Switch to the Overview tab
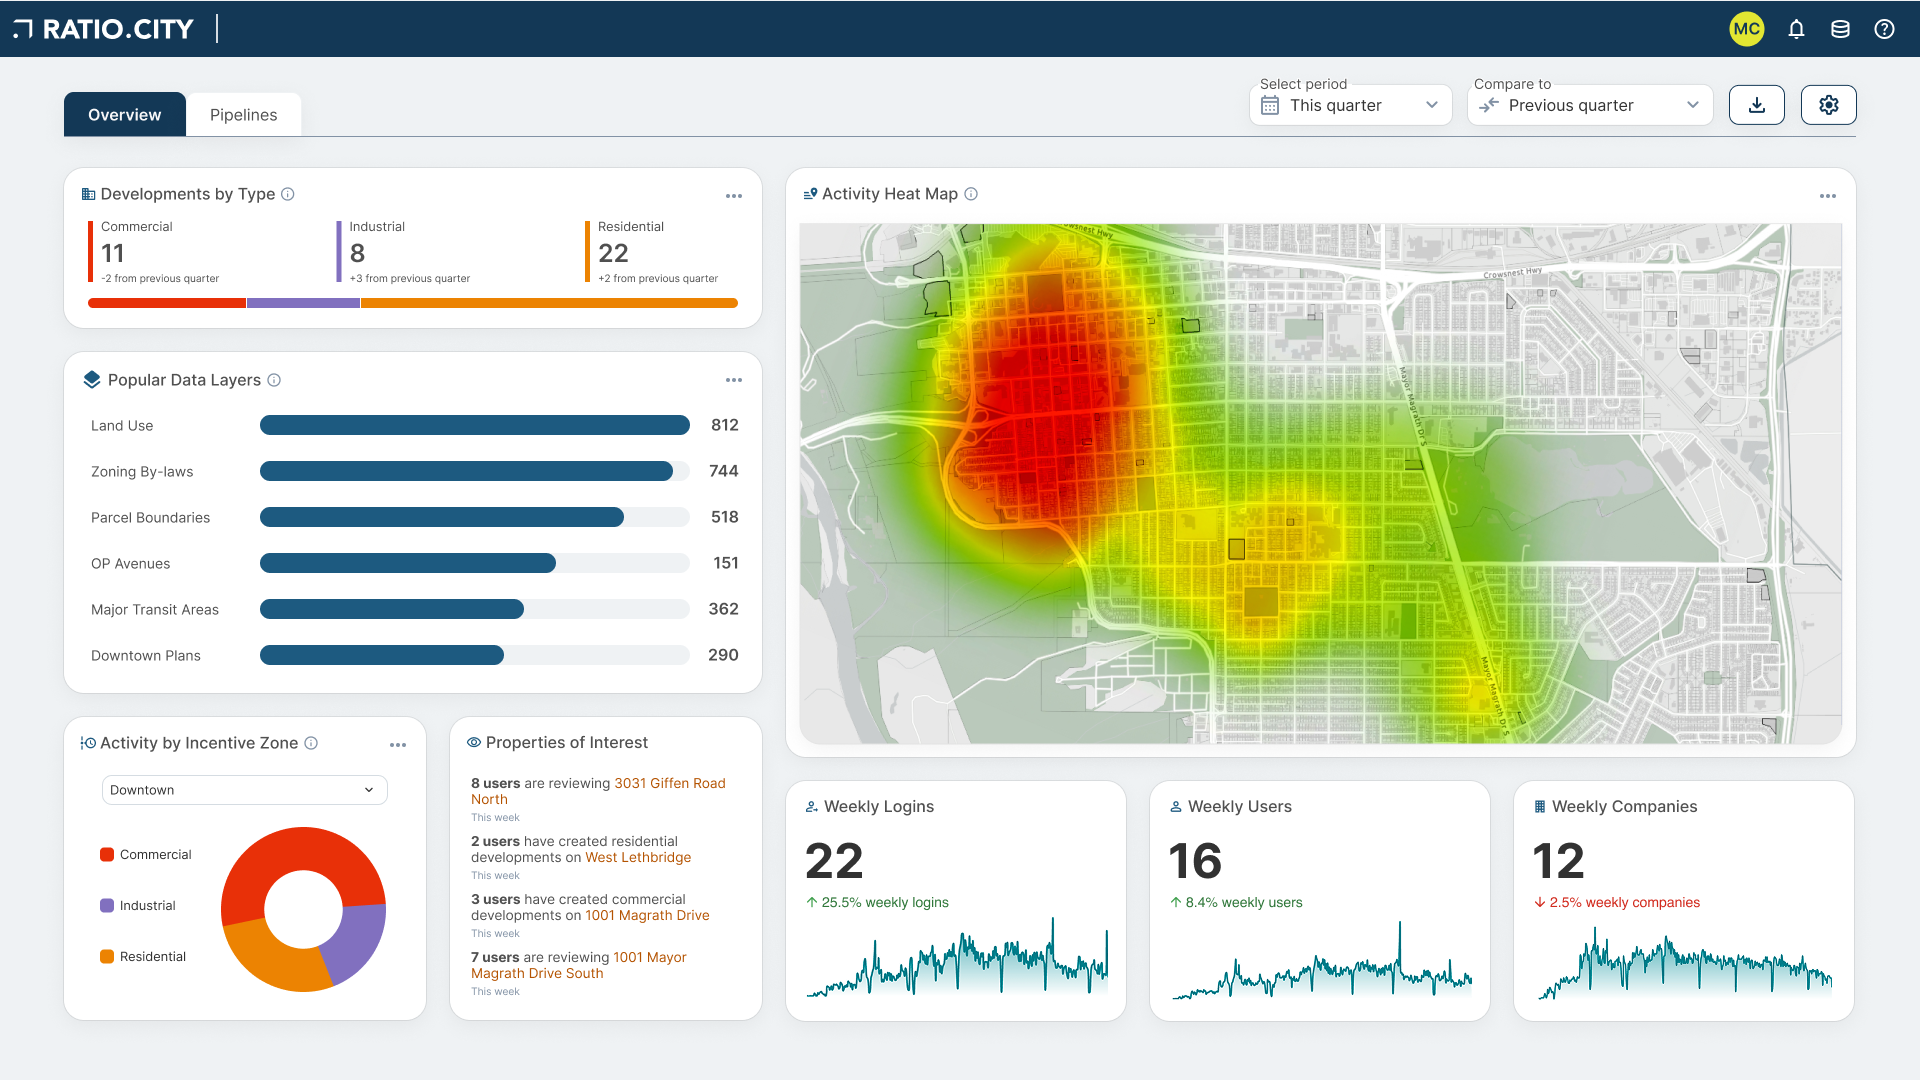Viewport: 1920px width, 1080px height. point(125,115)
